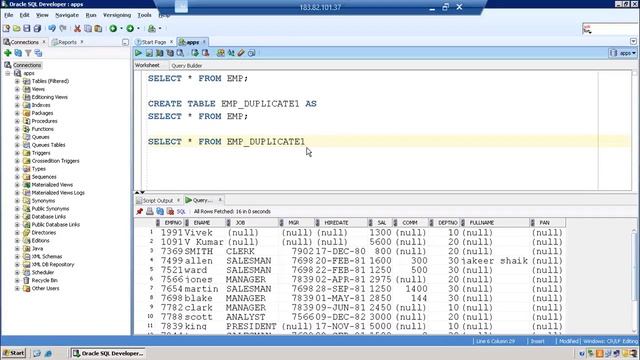Click the SQL Worksheet connection icon
The height and width of the screenshot is (360, 640).
[x=152, y=29]
